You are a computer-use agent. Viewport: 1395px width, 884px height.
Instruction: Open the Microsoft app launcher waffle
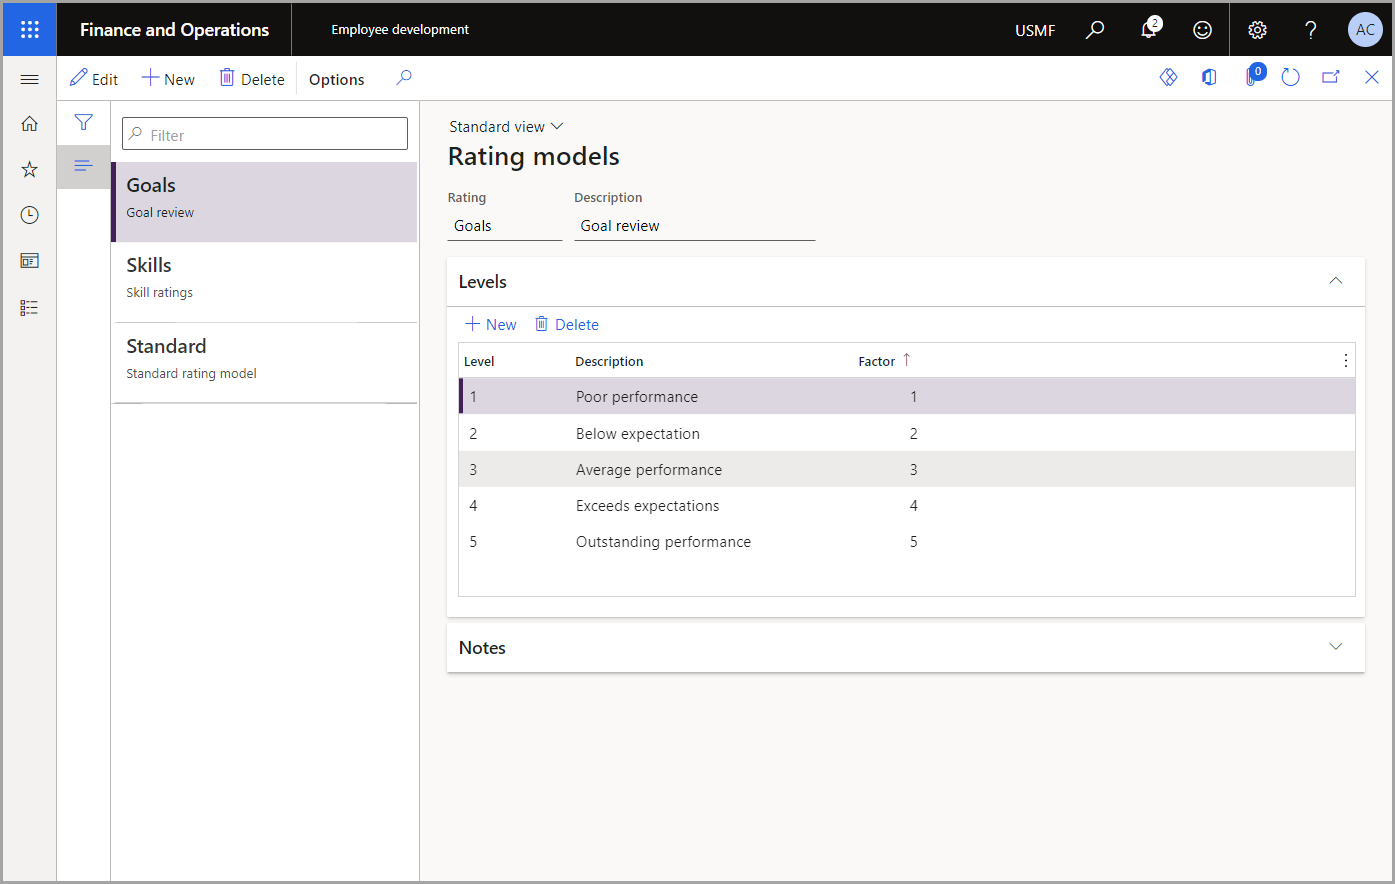(x=29, y=29)
